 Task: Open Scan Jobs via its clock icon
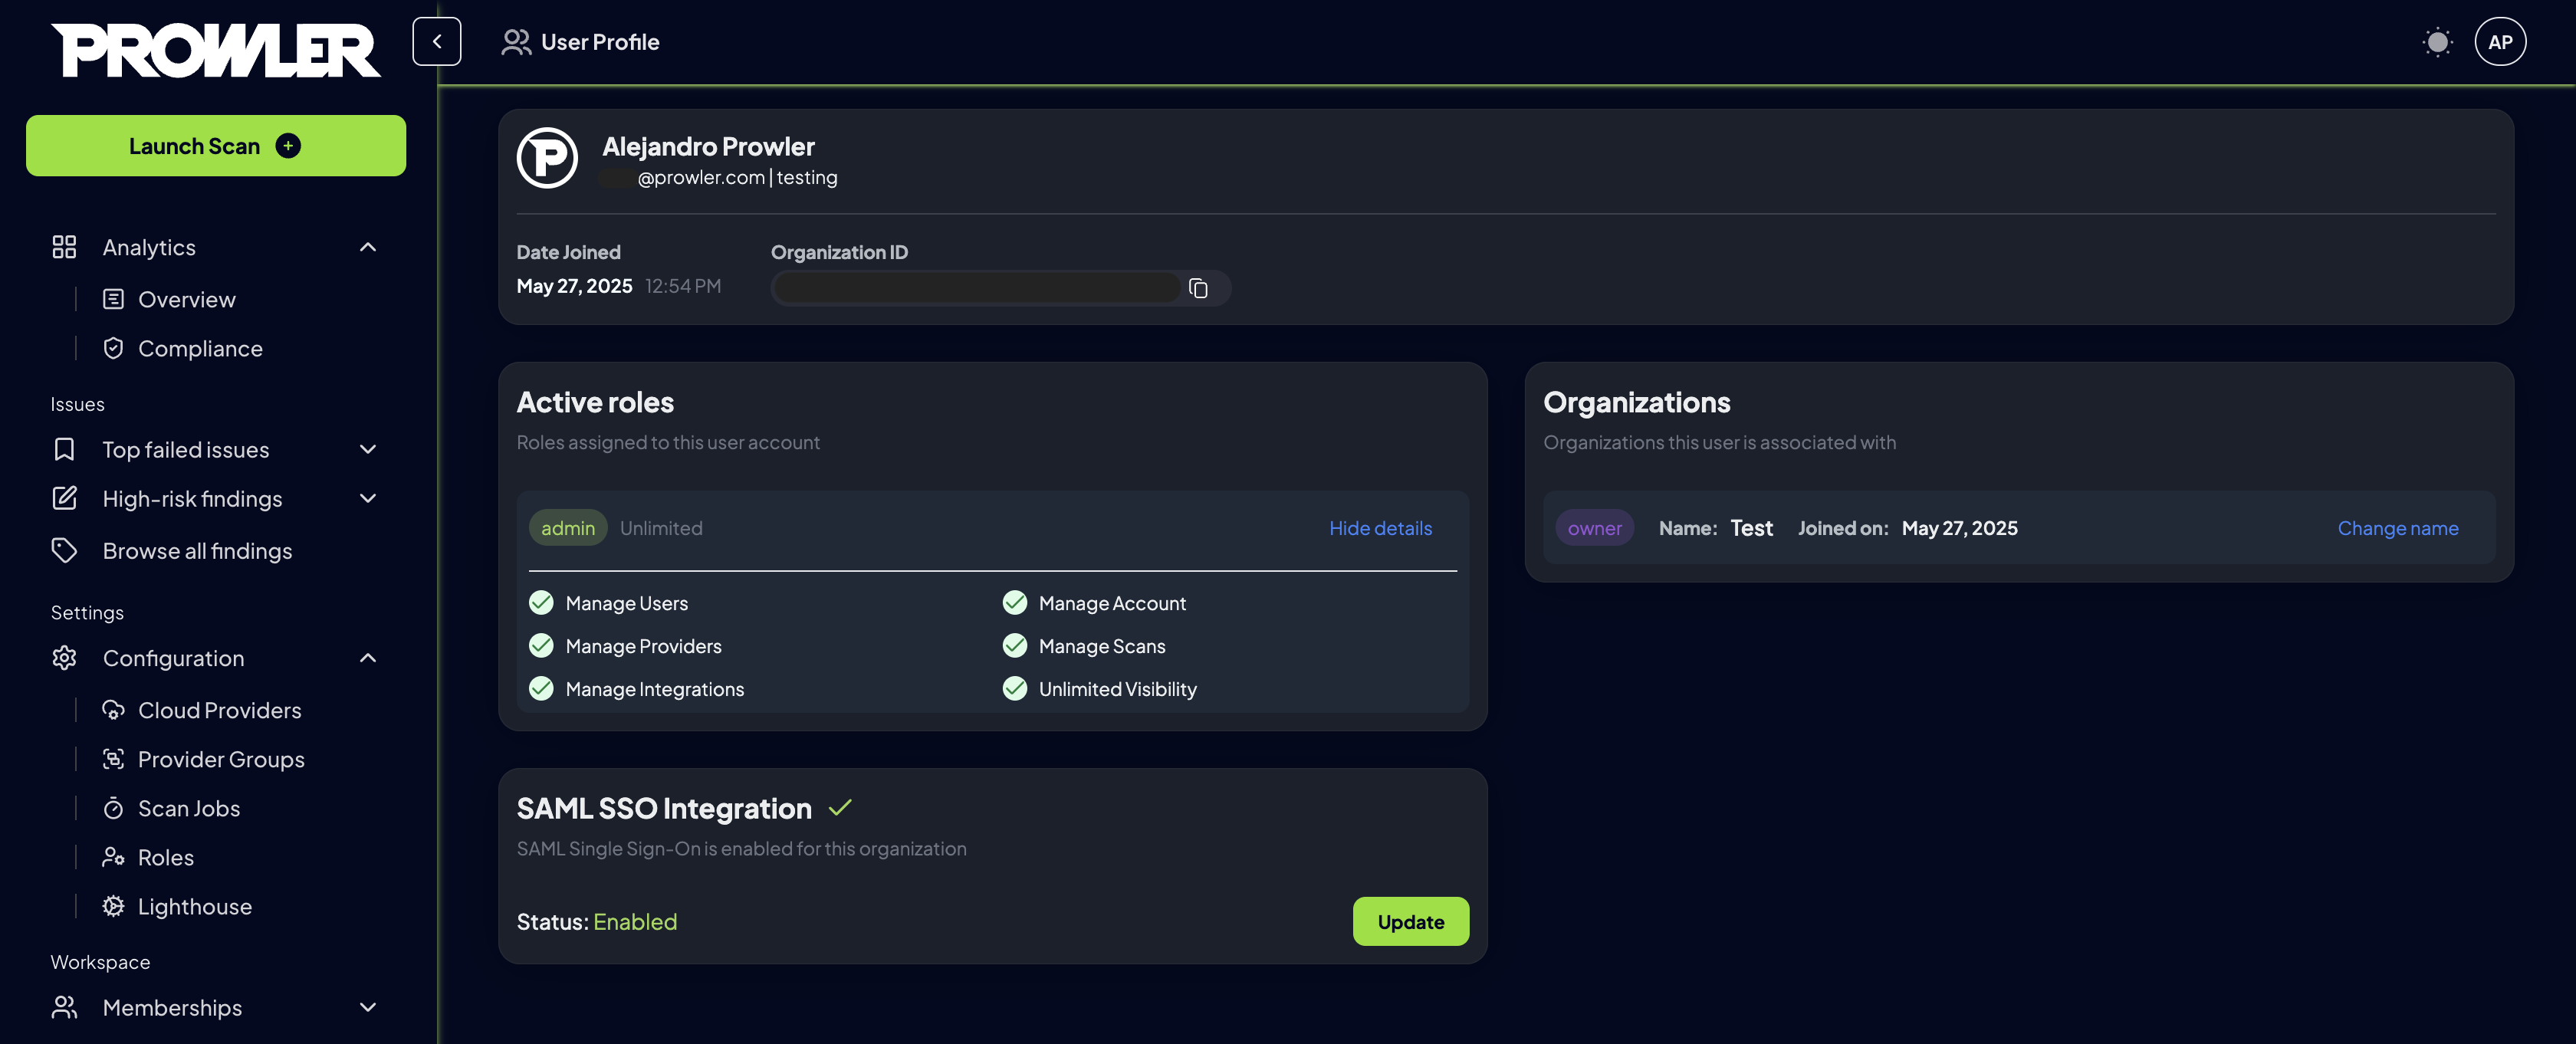pos(113,807)
